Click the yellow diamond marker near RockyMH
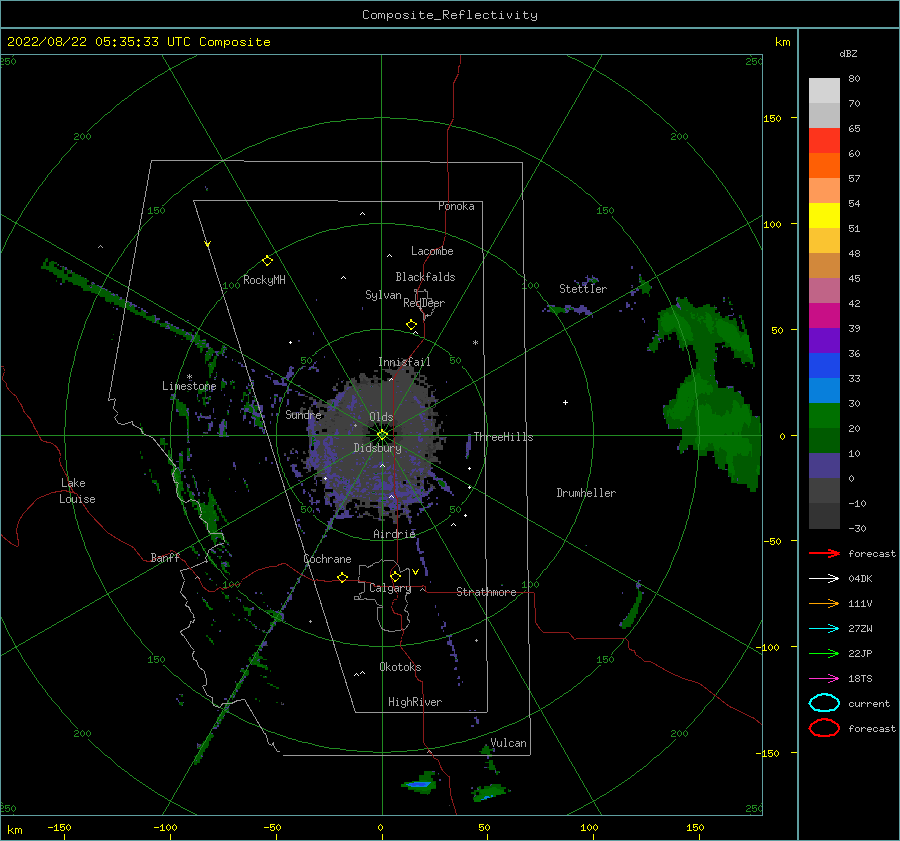The height and width of the screenshot is (841, 900). pyautogui.click(x=267, y=261)
